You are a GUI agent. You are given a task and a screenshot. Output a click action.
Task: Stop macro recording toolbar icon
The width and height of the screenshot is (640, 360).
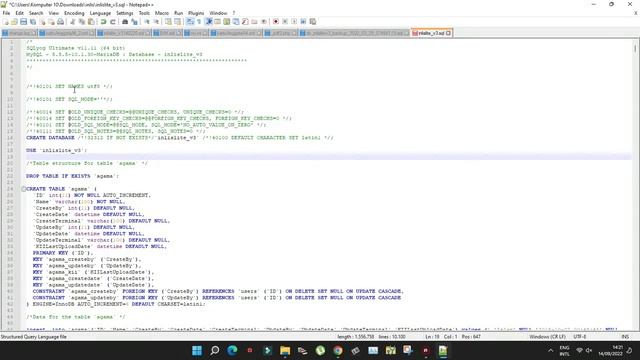pyautogui.click(x=285, y=21)
